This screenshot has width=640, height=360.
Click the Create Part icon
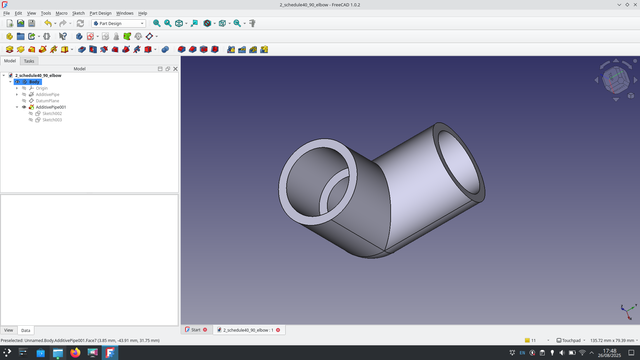(x=9, y=36)
